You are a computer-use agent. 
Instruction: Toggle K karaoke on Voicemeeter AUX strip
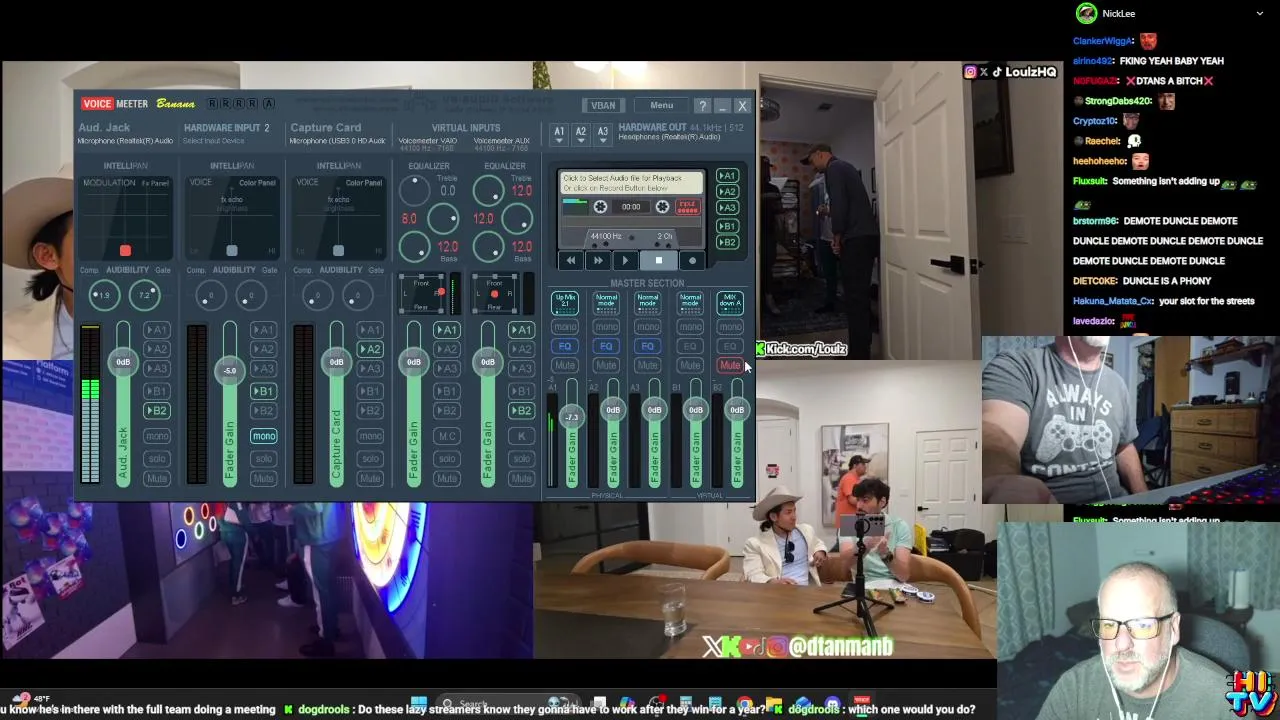[521, 437]
